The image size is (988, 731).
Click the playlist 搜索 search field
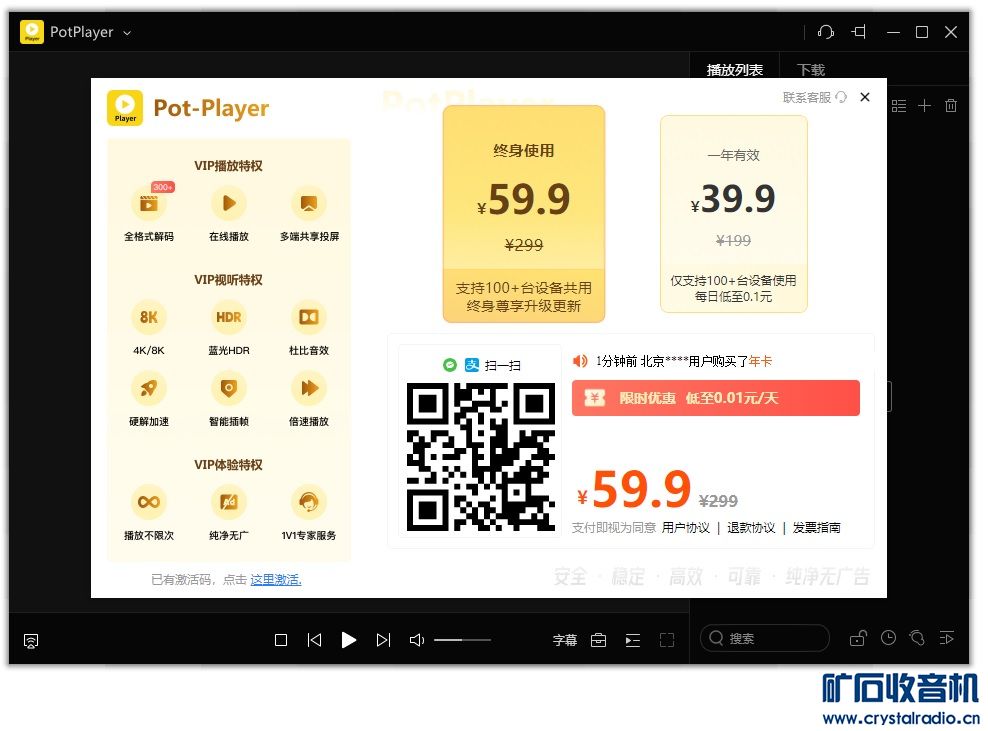coord(765,638)
